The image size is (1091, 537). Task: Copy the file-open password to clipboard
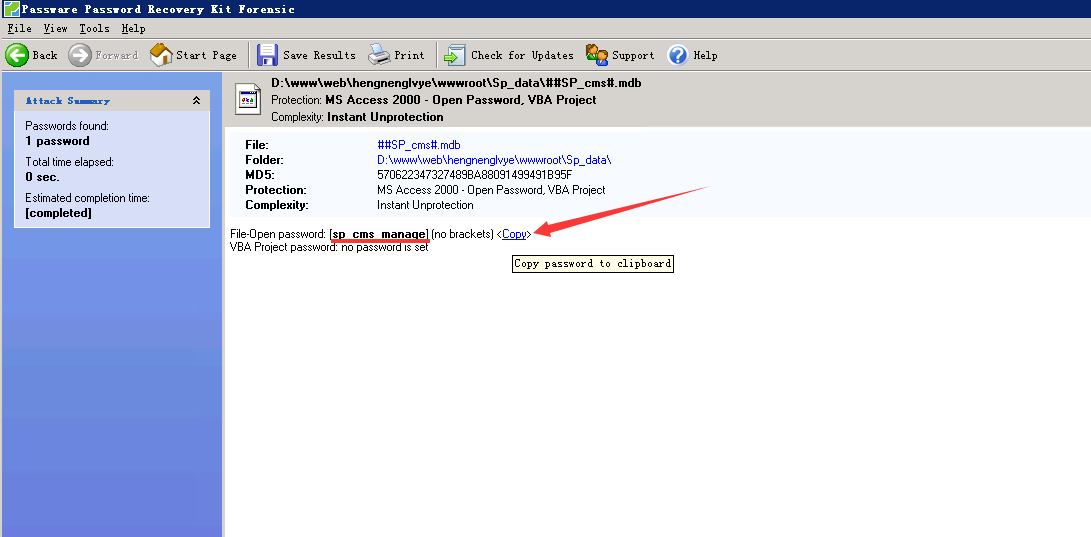(514, 234)
